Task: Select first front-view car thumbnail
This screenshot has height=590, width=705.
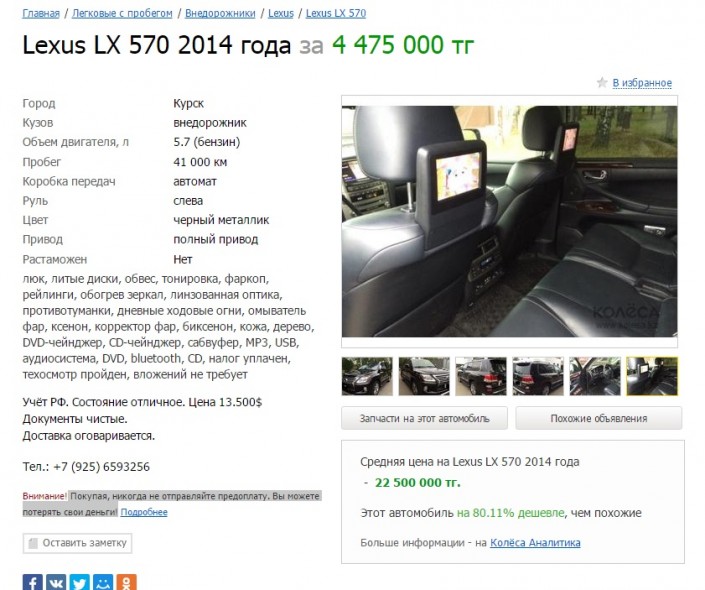Action: pos(367,376)
